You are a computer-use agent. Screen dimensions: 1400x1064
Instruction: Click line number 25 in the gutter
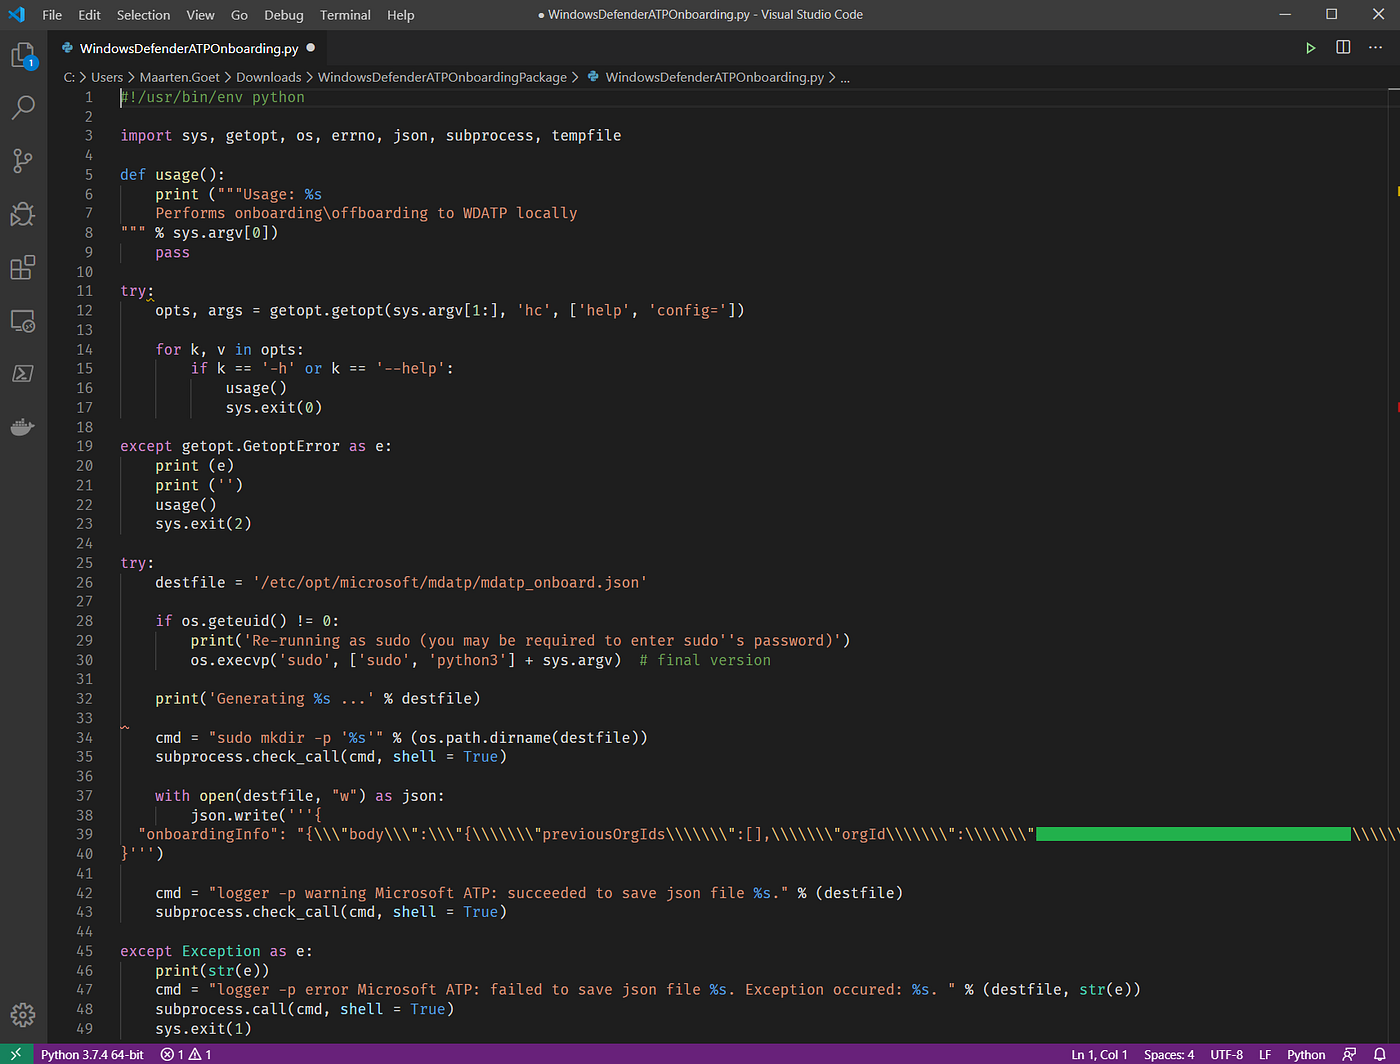84,563
